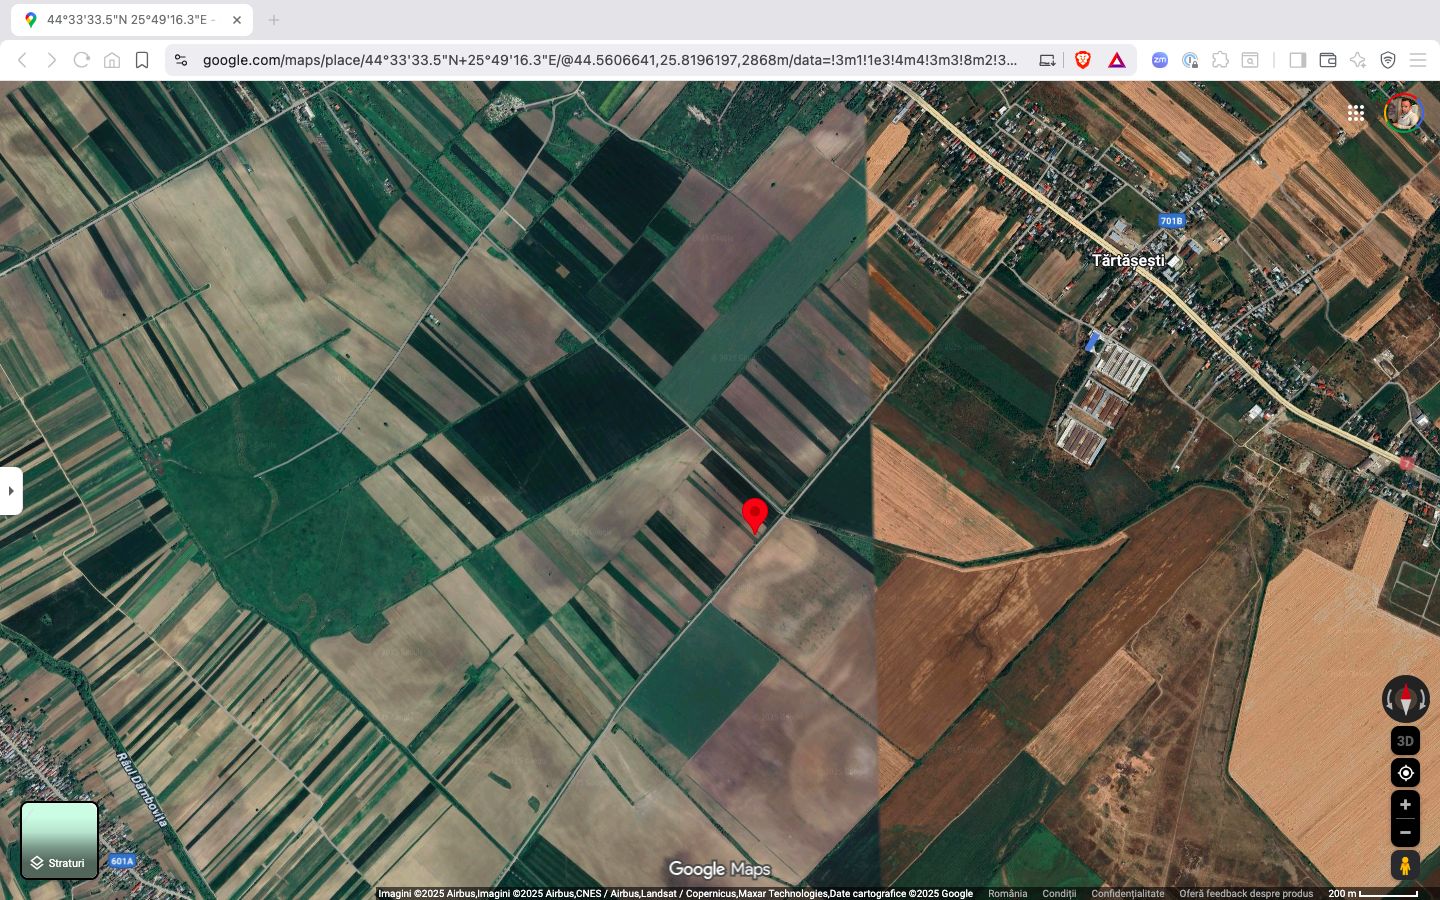Reload the current page
This screenshot has width=1440, height=900.
(x=82, y=60)
